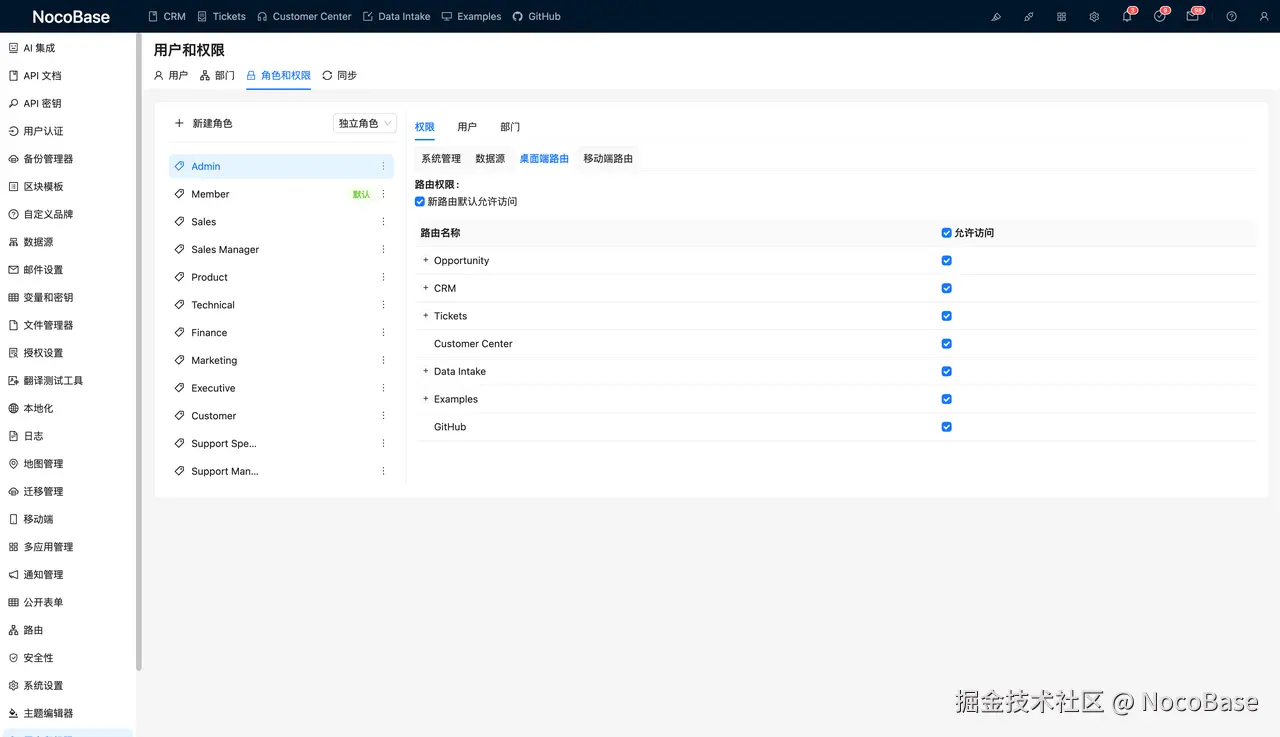Open Customer Center in top navigation
Viewport: 1280px width, 737px height.
[x=305, y=17]
